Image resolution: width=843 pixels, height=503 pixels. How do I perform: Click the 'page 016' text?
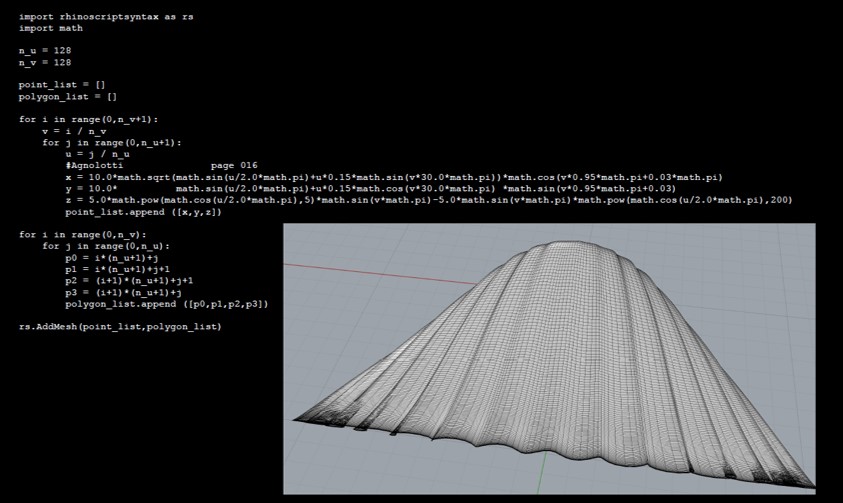point(234,166)
